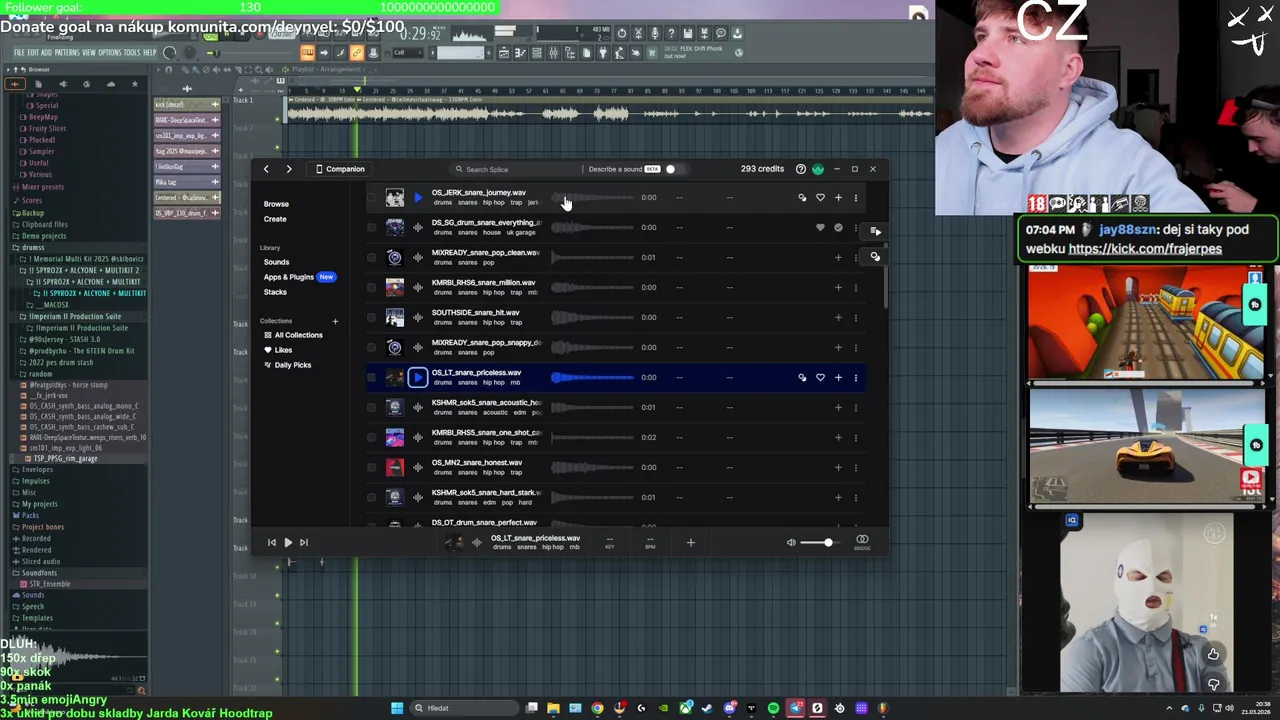Add SOUTHSIDE_snare_hit.wav with plus icon
Viewport: 1280px width, 720px height.
[x=838, y=317]
